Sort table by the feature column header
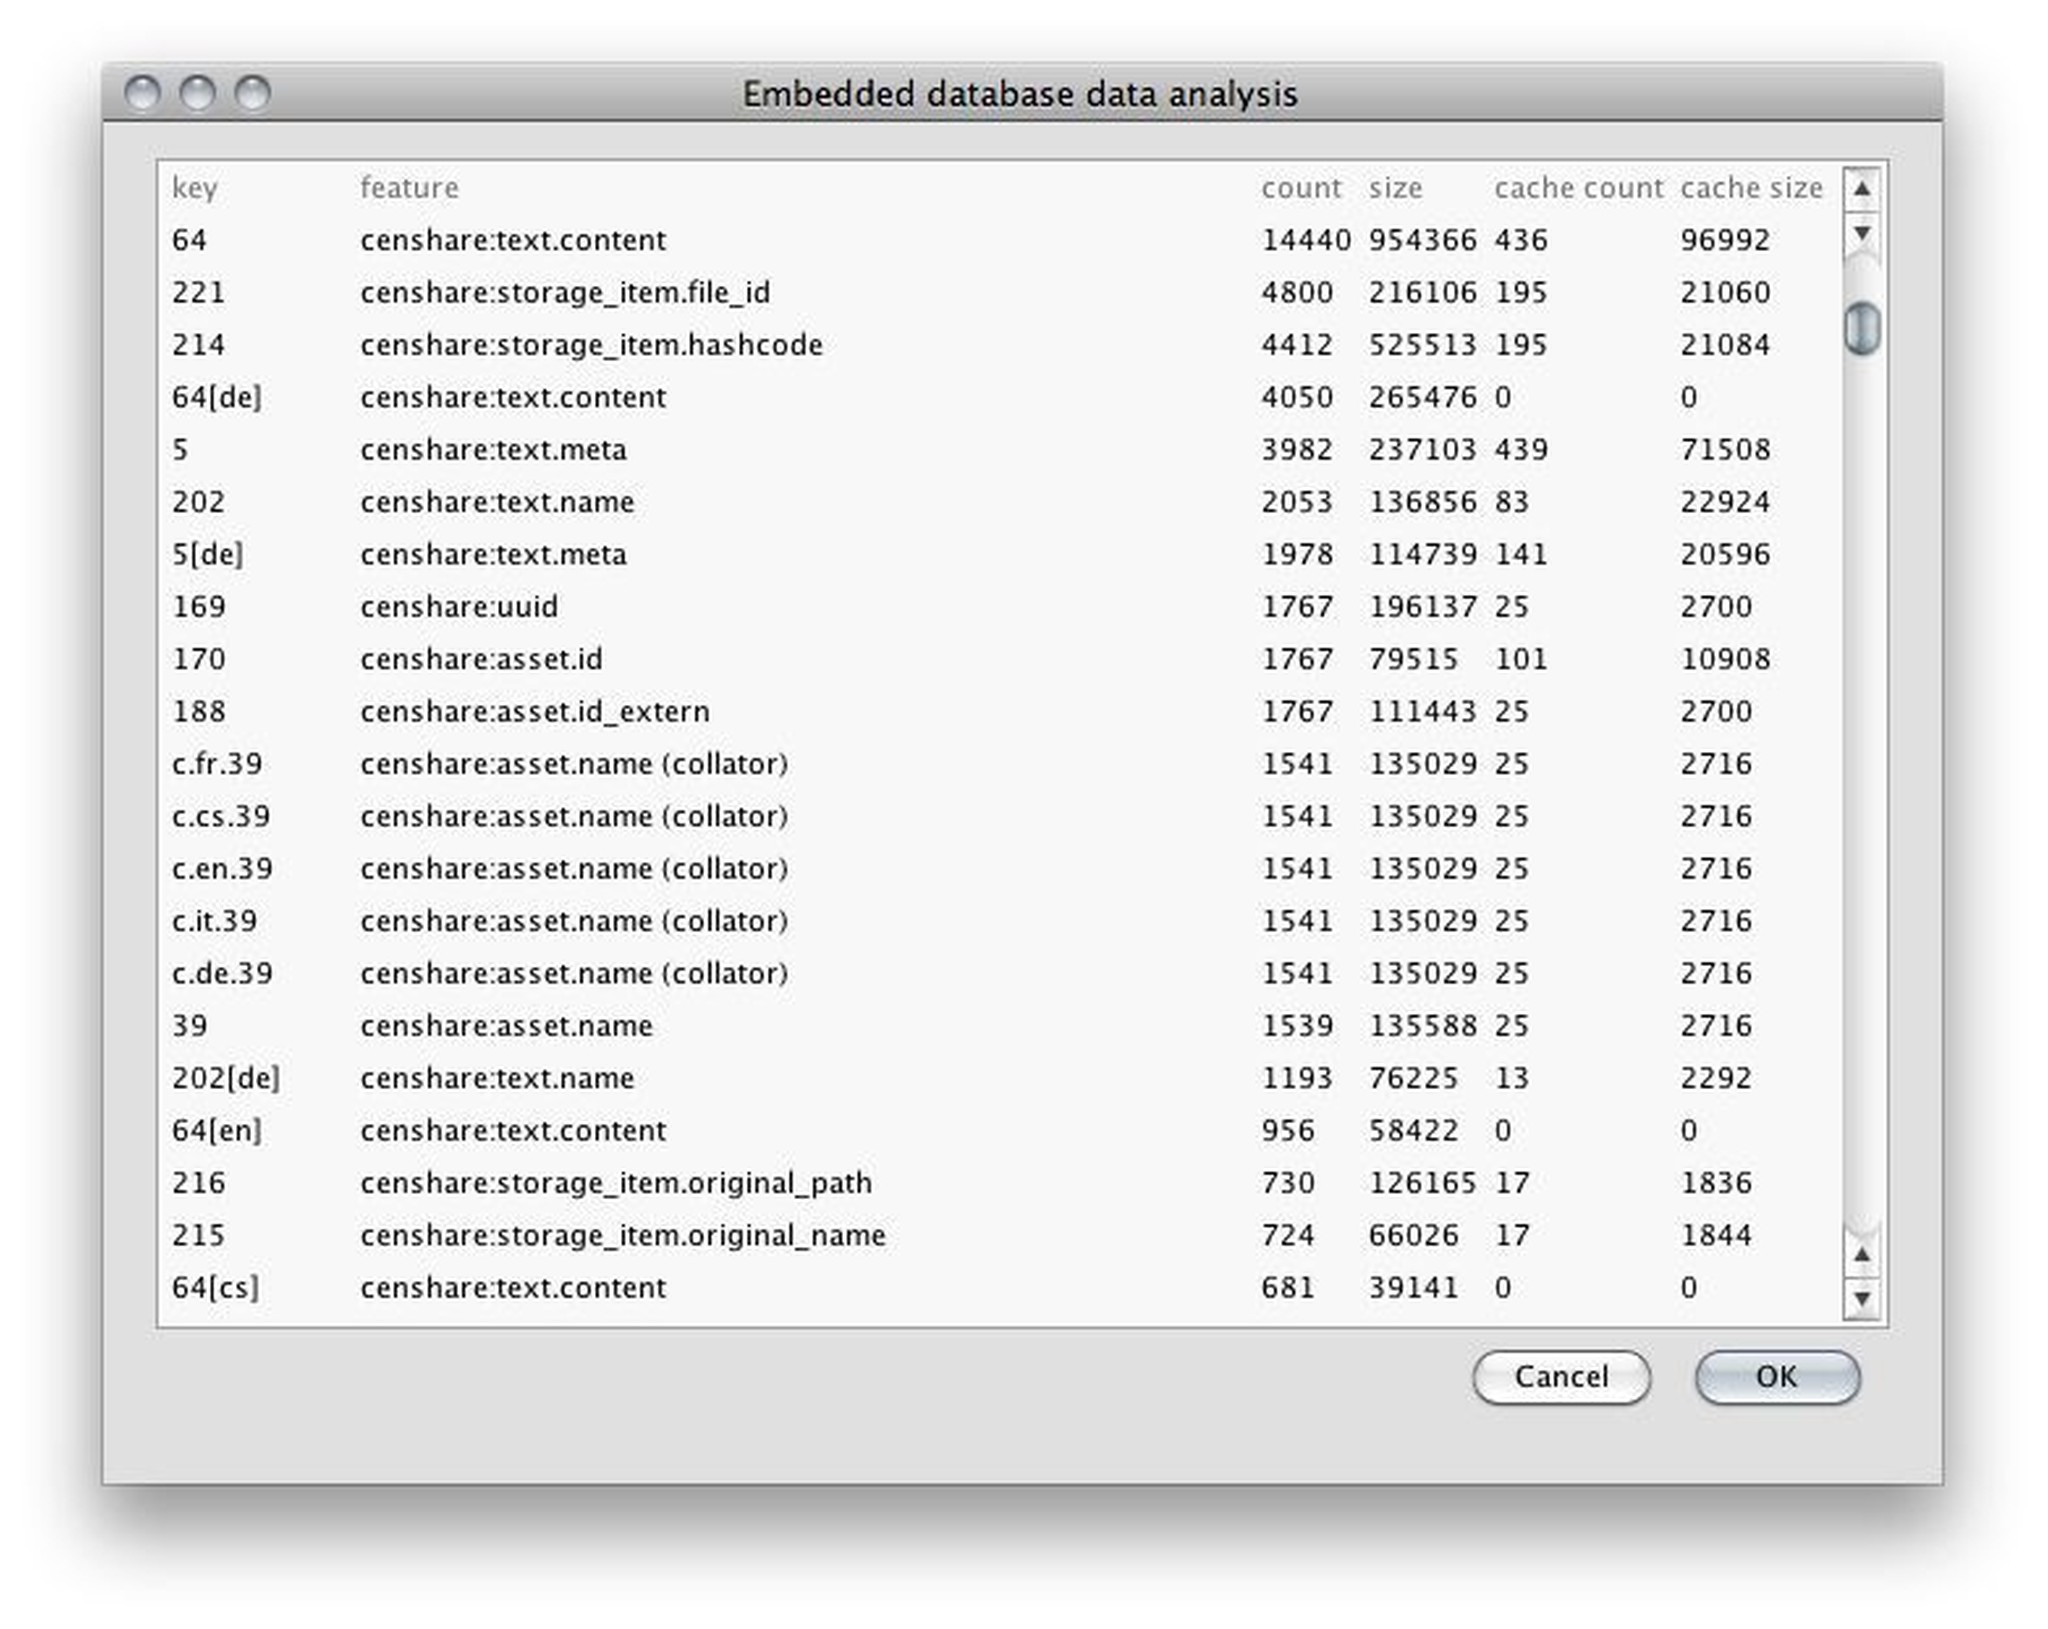 409,188
